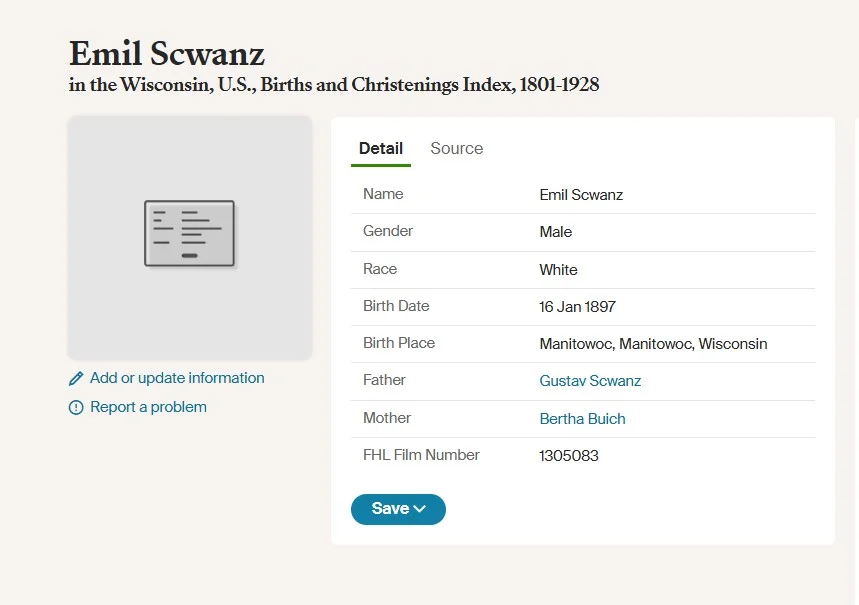Click the White race value

pyautogui.click(x=558, y=270)
